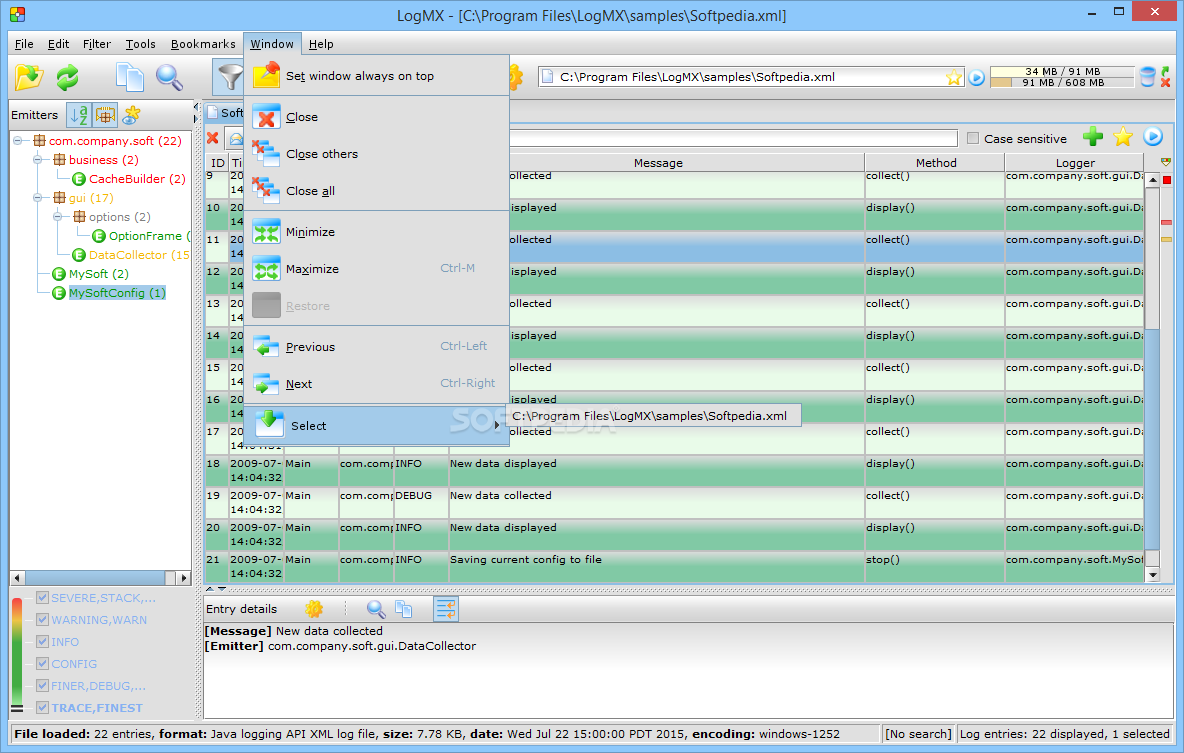Collapse the business tree node
Viewport: 1184px width, 753px height.
click(x=37, y=159)
